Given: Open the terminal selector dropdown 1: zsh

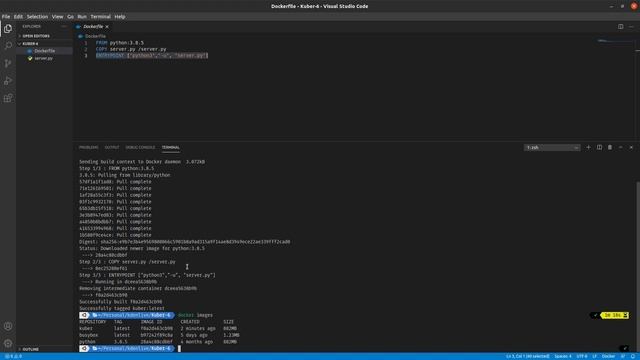Looking at the screenshot, I should coord(552,147).
